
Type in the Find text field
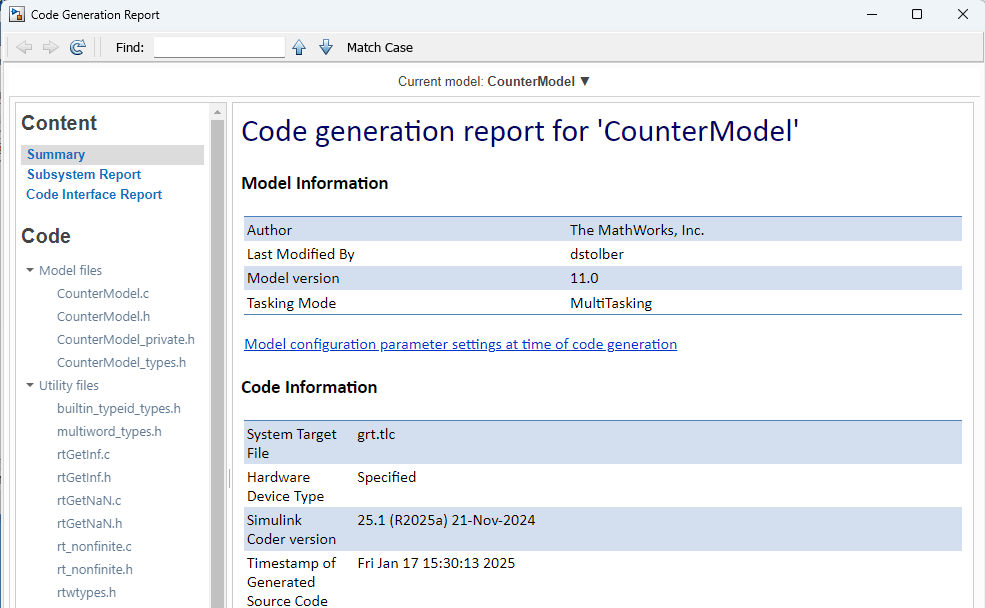pos(219,47)
